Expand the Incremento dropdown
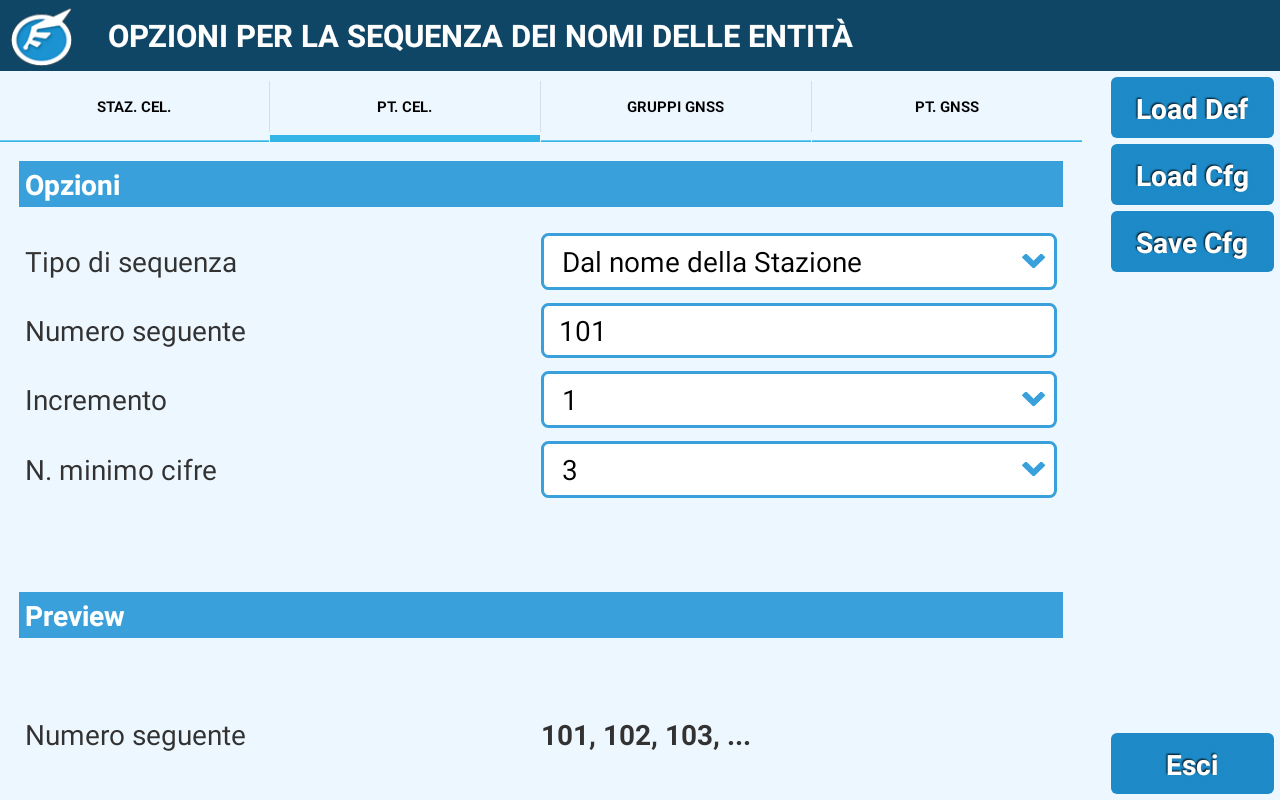1280x800 pixels. [x=798, y=400]
